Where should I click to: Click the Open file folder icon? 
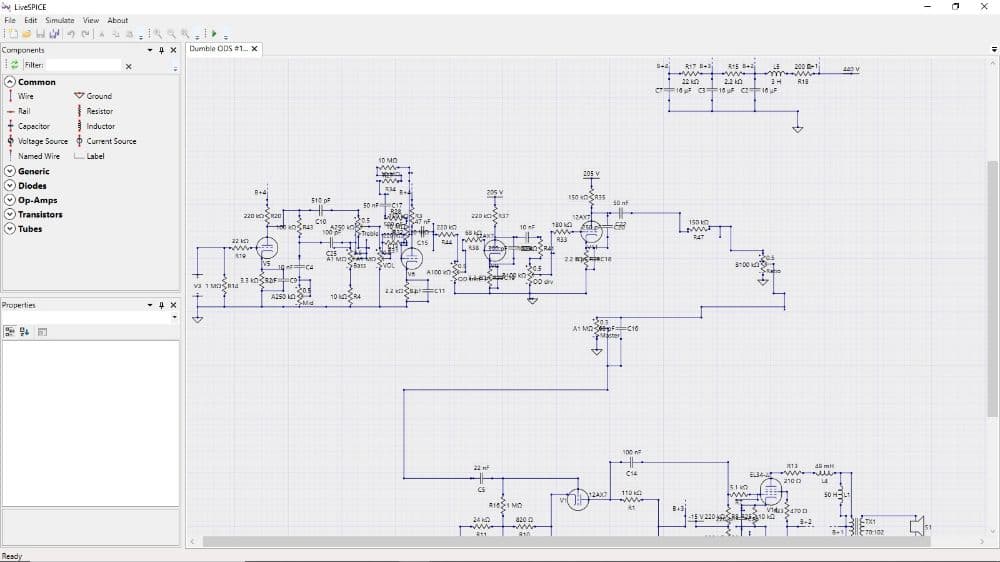[27, 34]
